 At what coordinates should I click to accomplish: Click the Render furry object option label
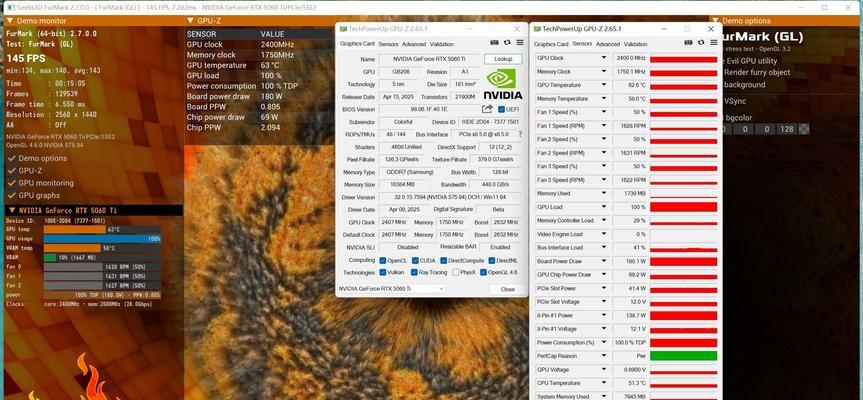pos(757,72)
